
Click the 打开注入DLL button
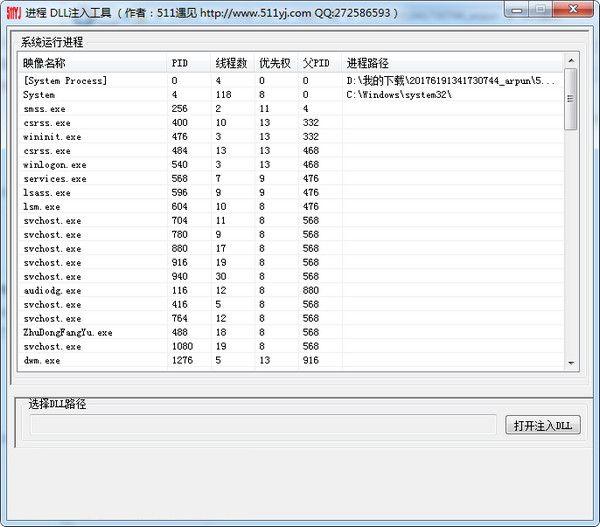click(x=542, y=425)
